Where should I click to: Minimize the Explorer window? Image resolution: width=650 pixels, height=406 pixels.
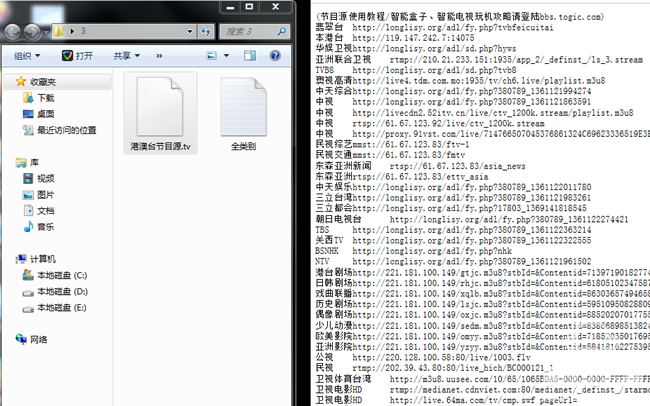pos(230,7)
